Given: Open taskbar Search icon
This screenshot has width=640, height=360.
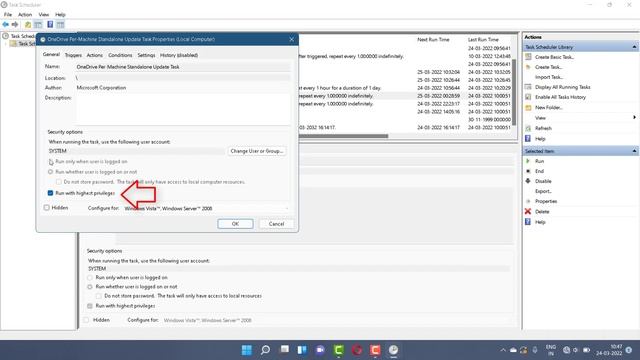Looking at the screenshot, I should click(x=265, y=350).
